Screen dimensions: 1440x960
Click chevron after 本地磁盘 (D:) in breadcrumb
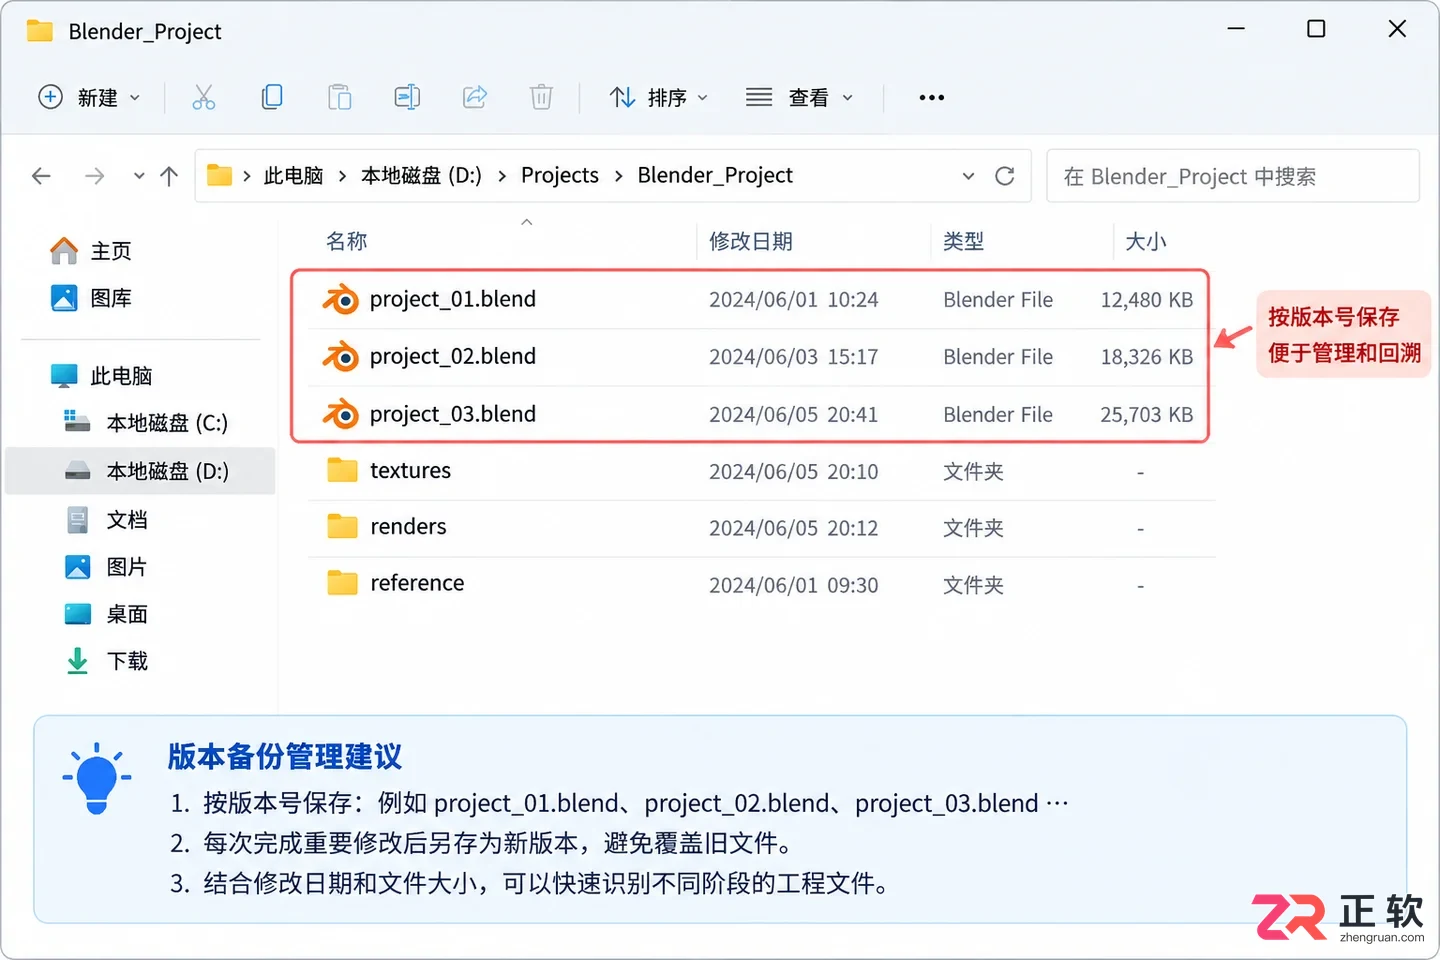coord(501,176)
